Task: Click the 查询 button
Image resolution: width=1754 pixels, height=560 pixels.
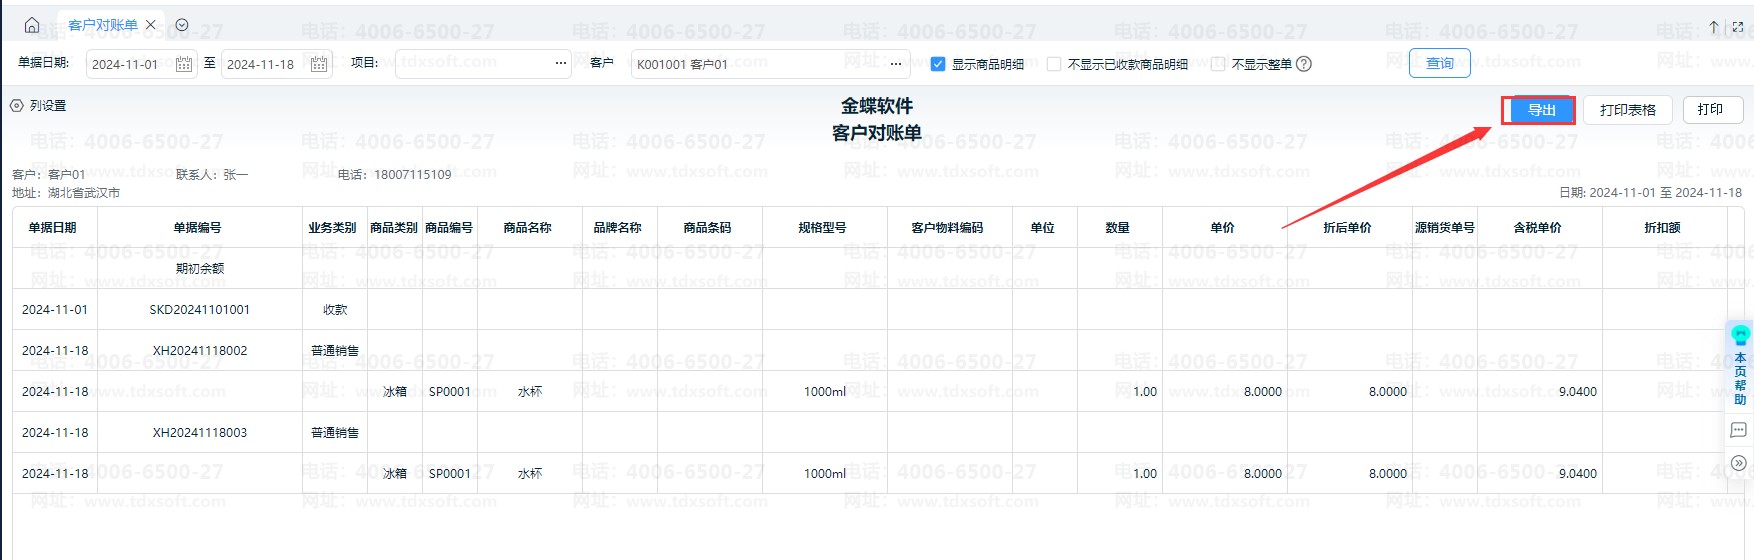Action: point(1439,63)
